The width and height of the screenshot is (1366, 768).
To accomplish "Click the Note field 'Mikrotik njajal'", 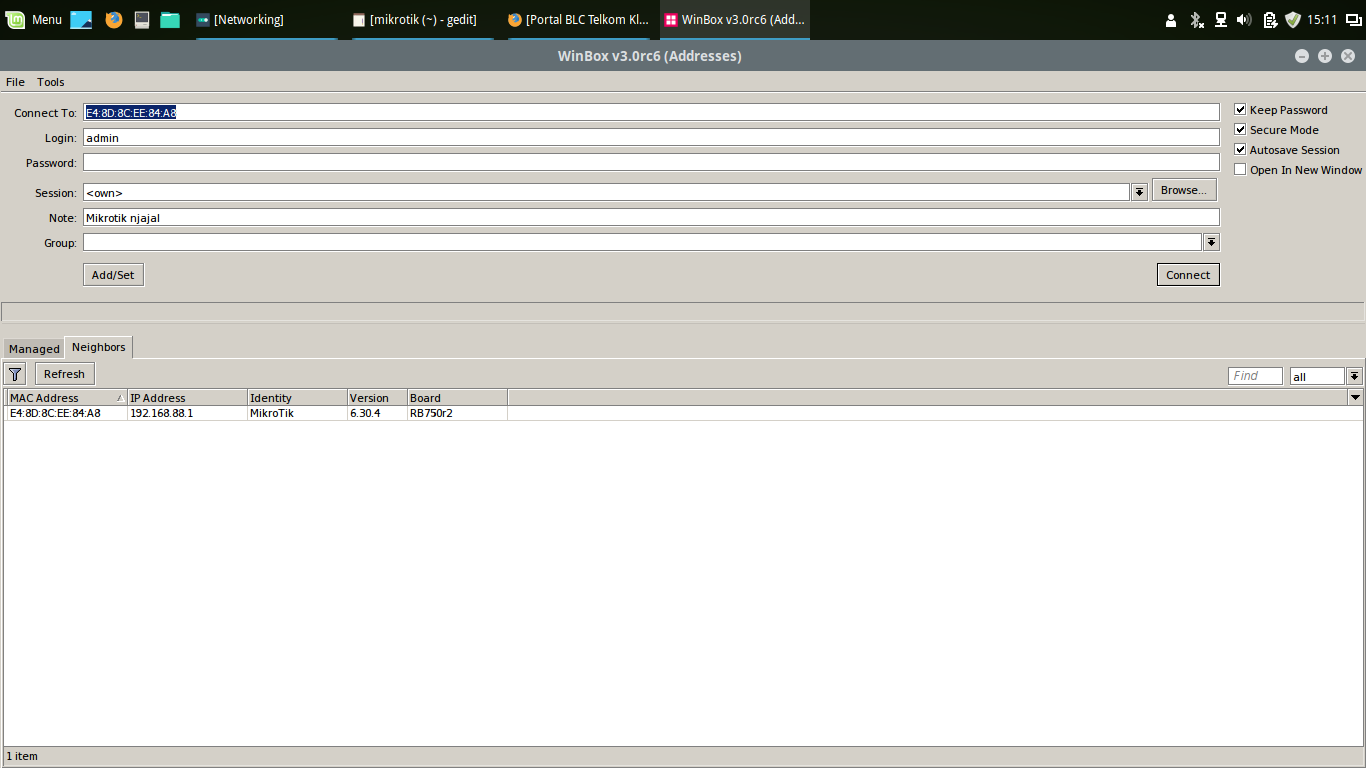I will tap(651, 217).
